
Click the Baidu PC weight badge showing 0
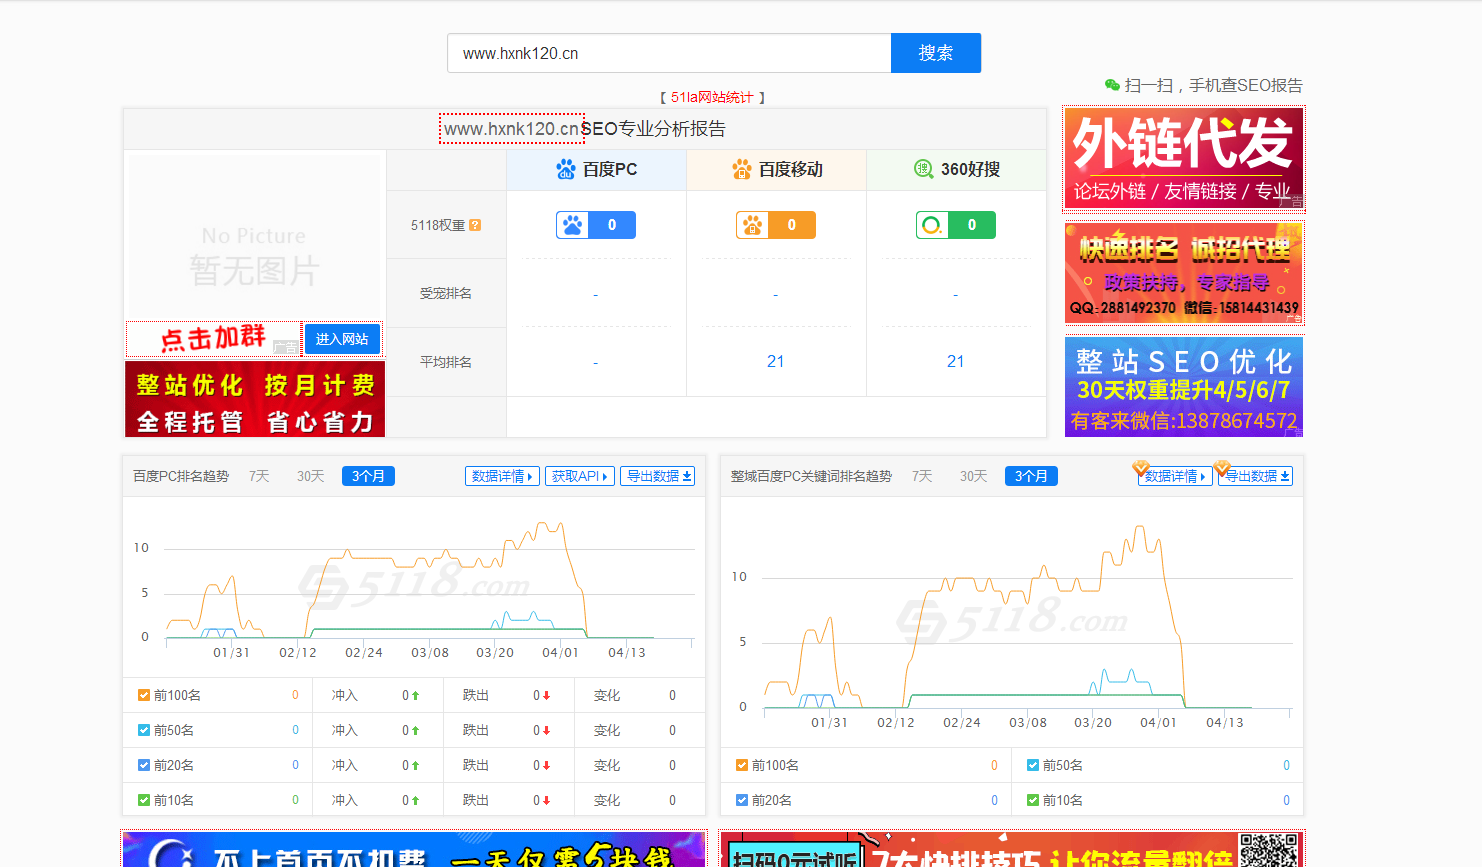click(x=596, y=225)
